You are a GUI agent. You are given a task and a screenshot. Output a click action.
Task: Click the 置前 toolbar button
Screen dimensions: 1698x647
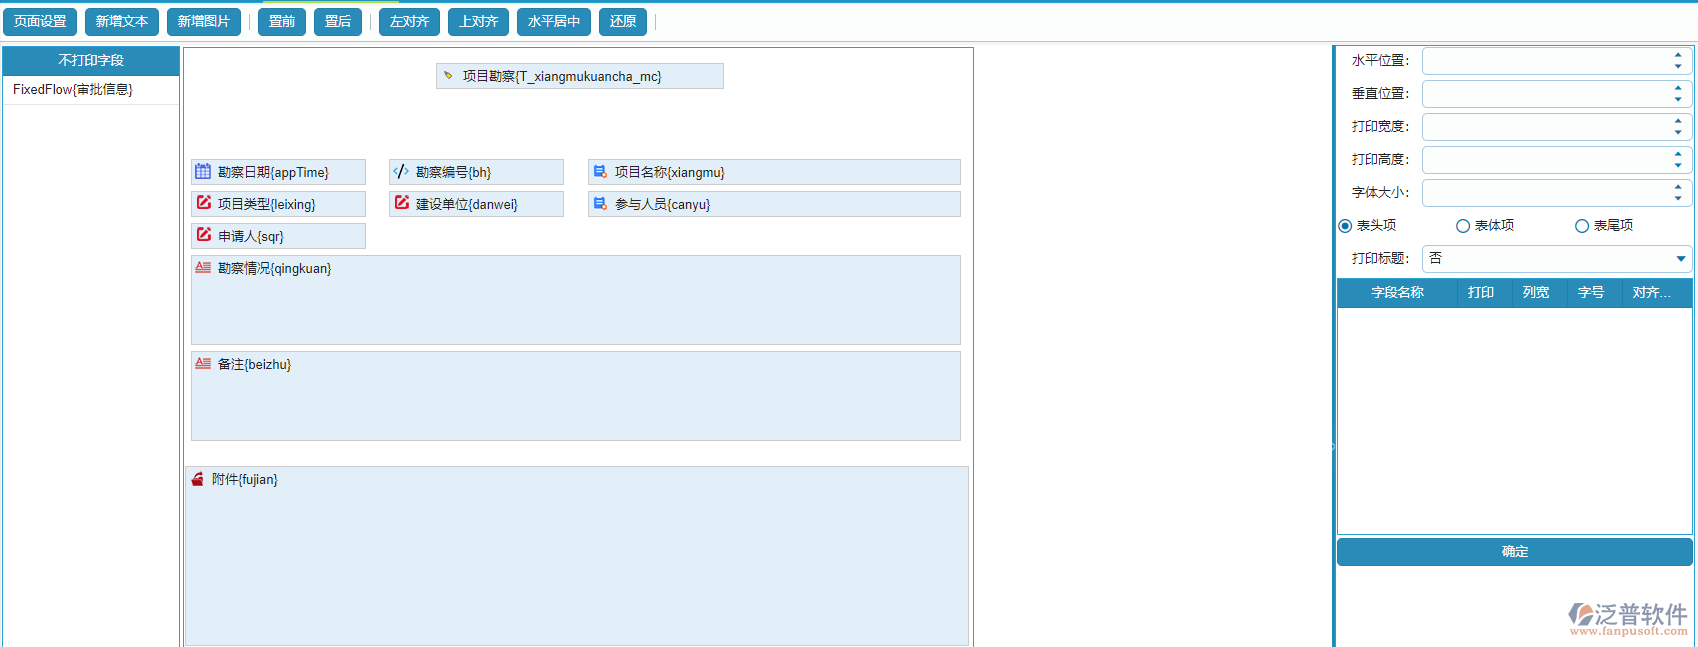click(283, 21)
